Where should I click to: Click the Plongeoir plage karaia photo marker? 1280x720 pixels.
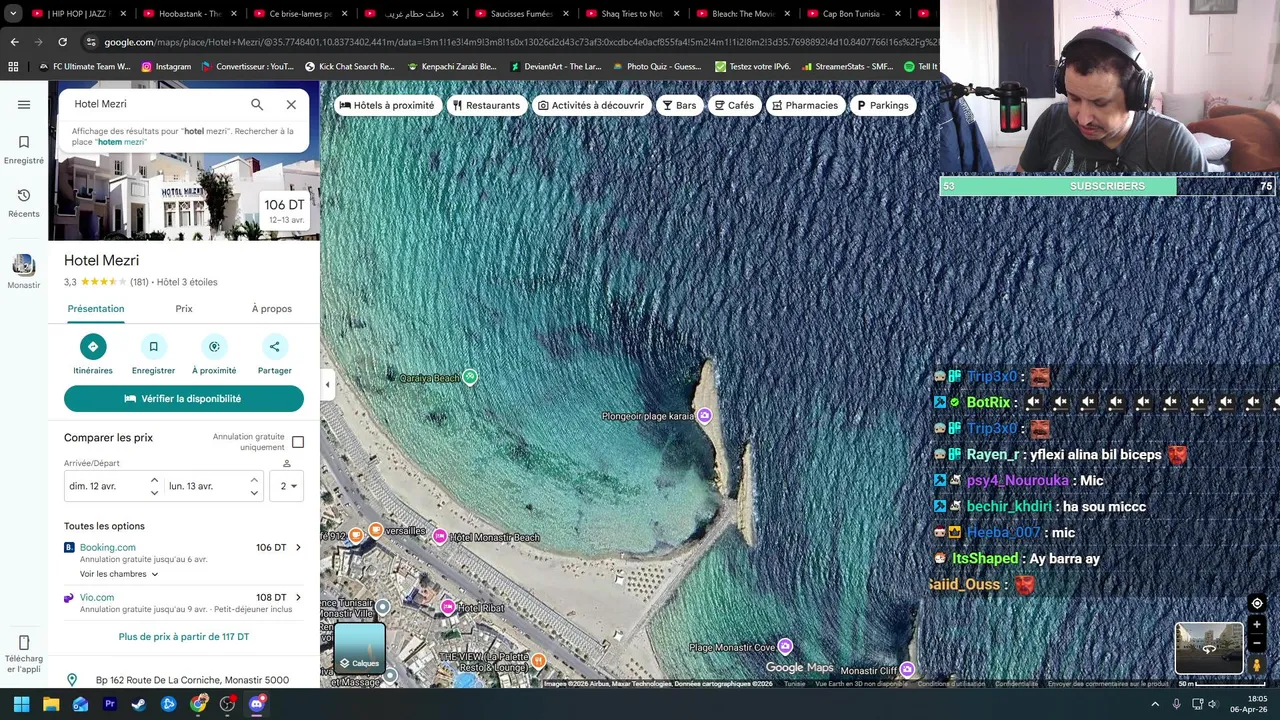pos(704,415)
